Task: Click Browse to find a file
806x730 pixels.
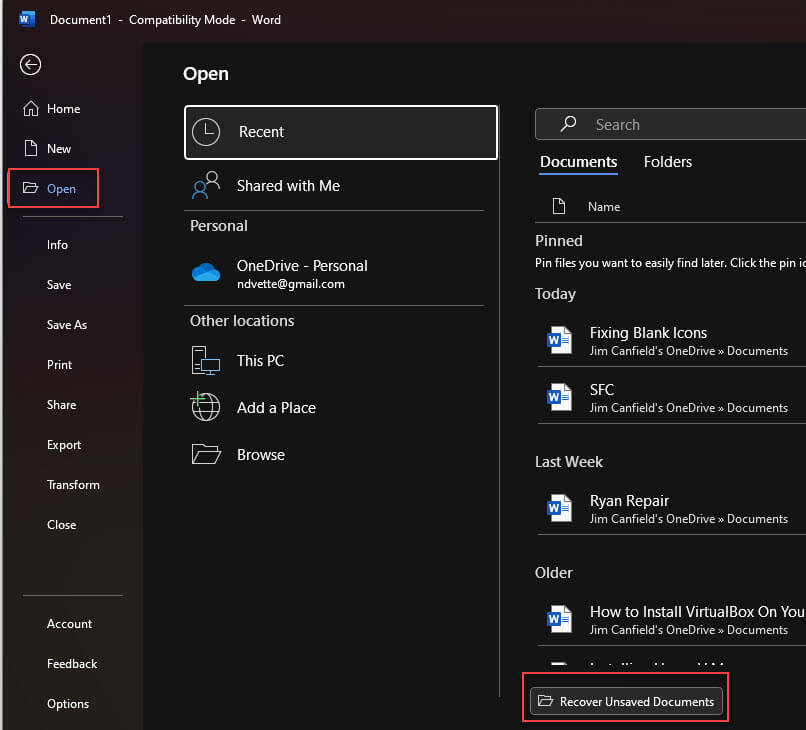Action: (334, 454)
